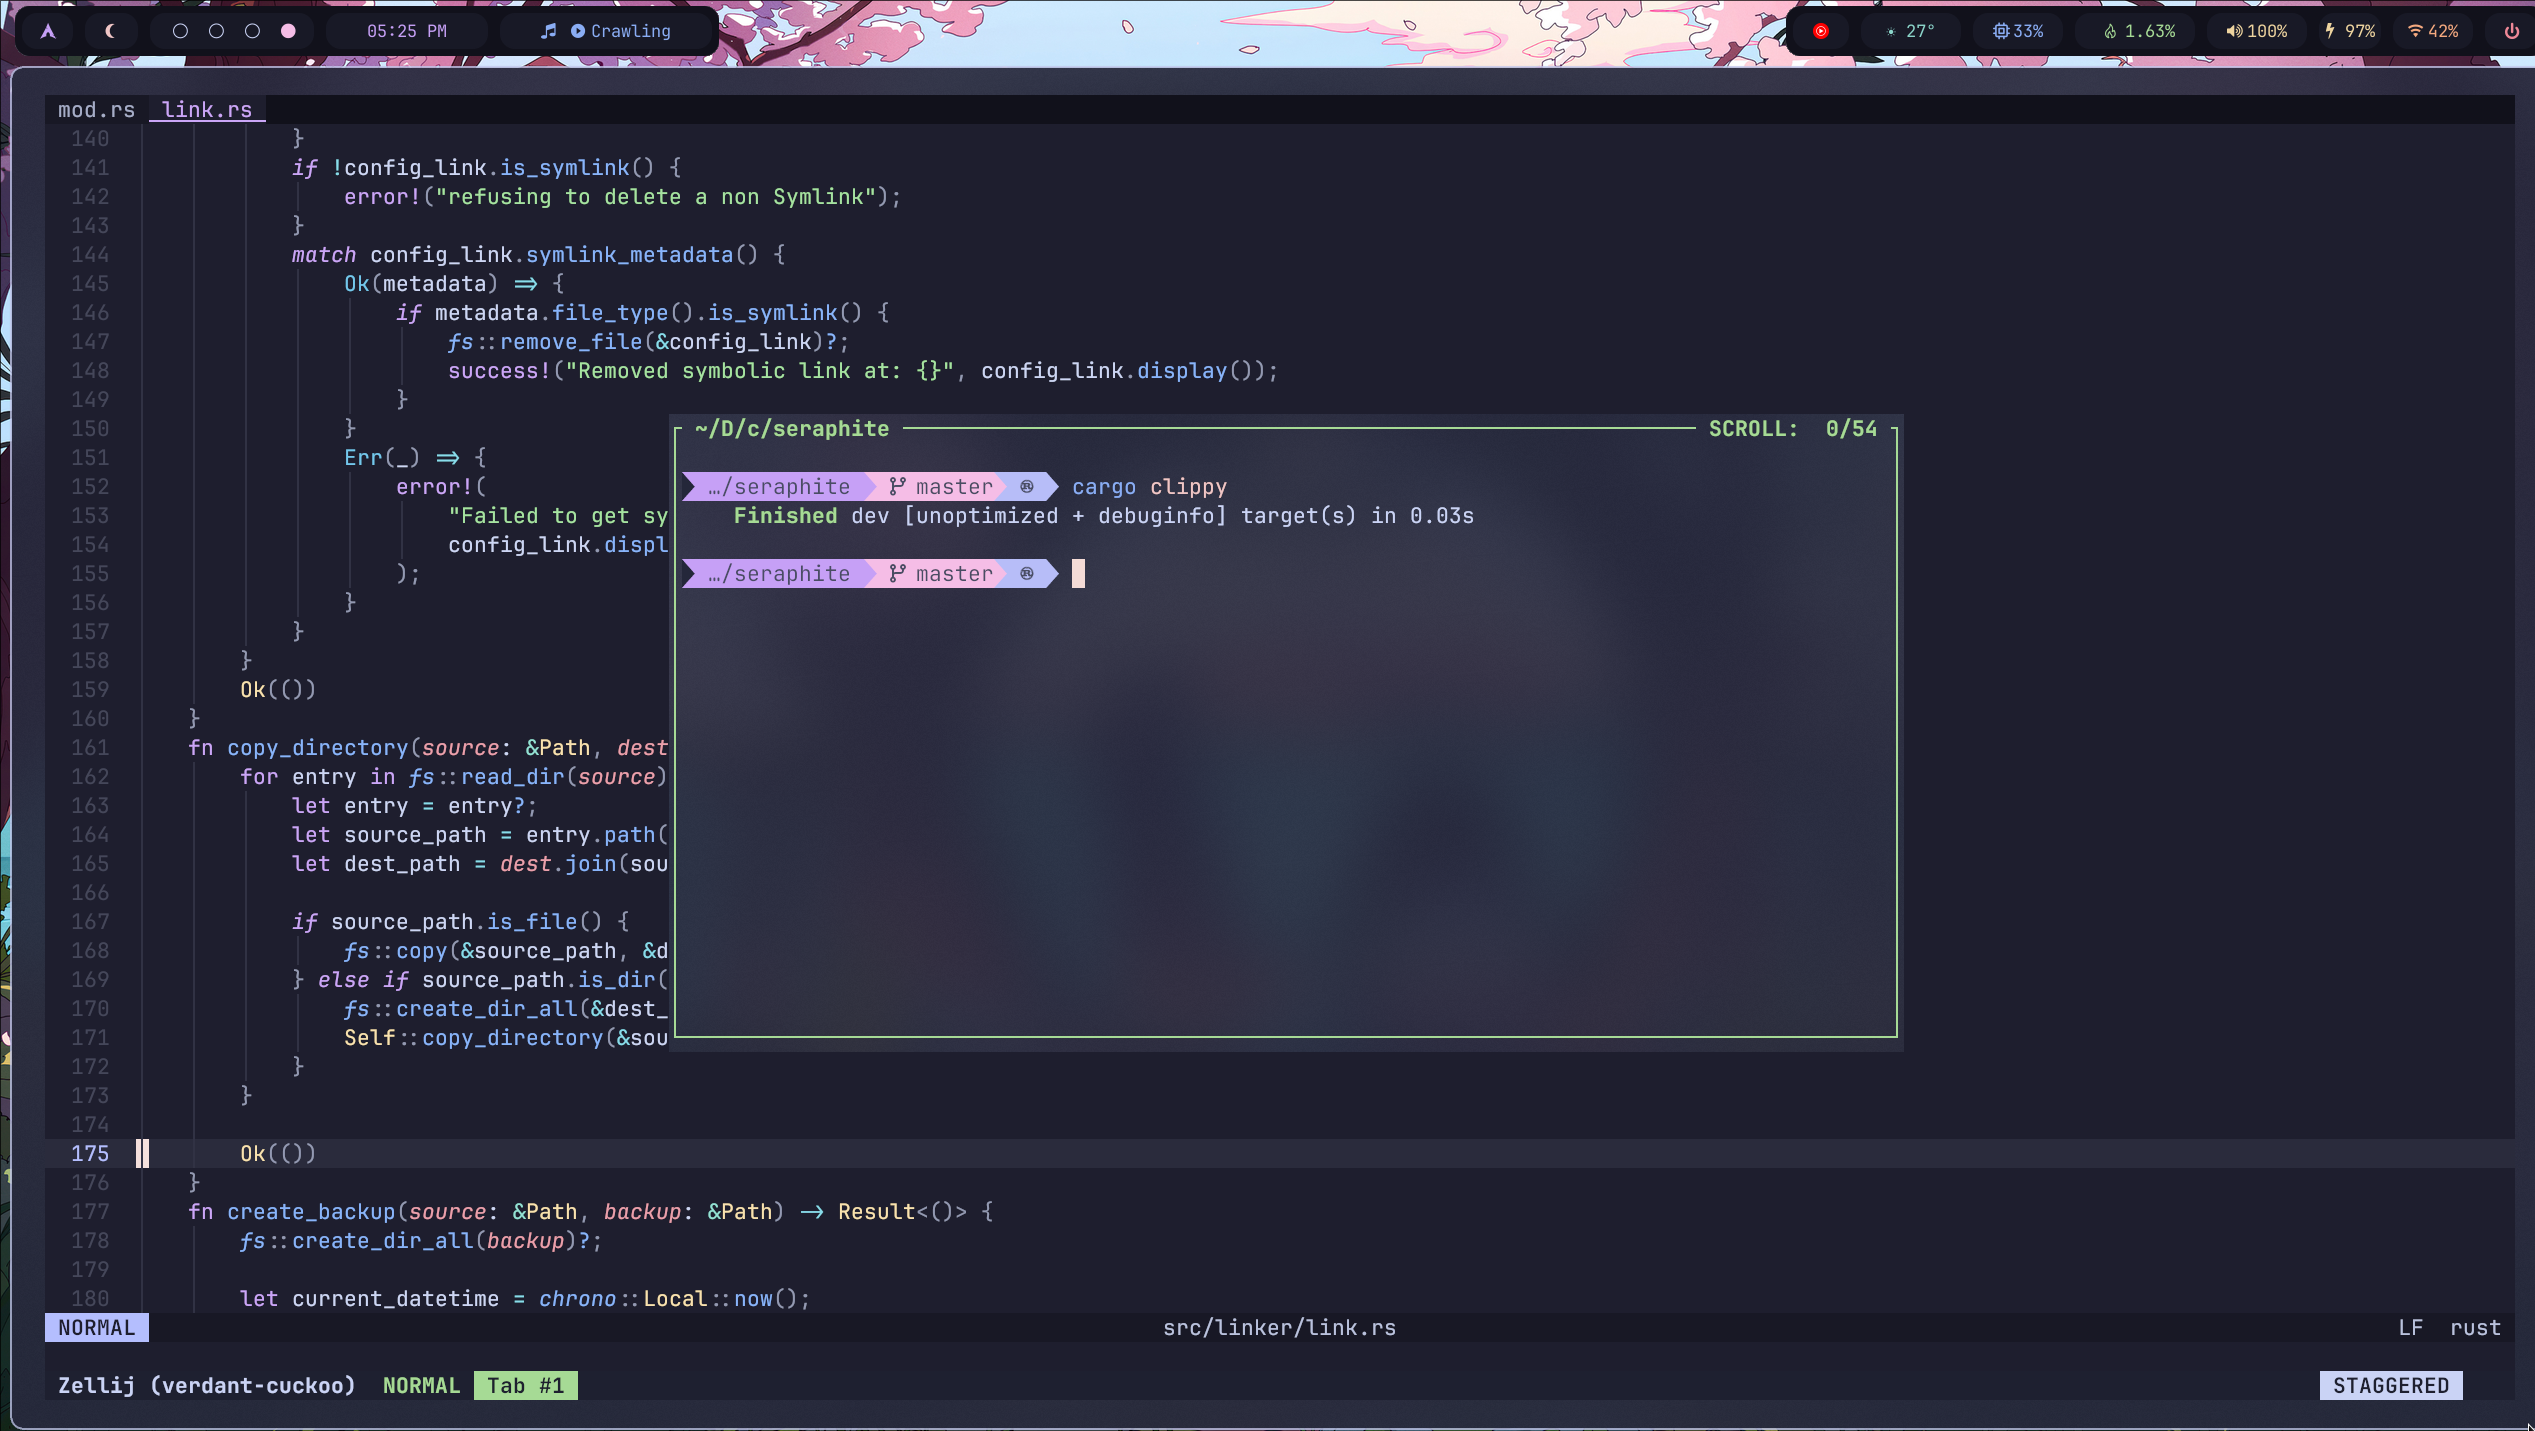Click the 05:25 PM clock widget
This screenshot has height=1431, width=2535.
pyautogui.click(x=406, y=31)
